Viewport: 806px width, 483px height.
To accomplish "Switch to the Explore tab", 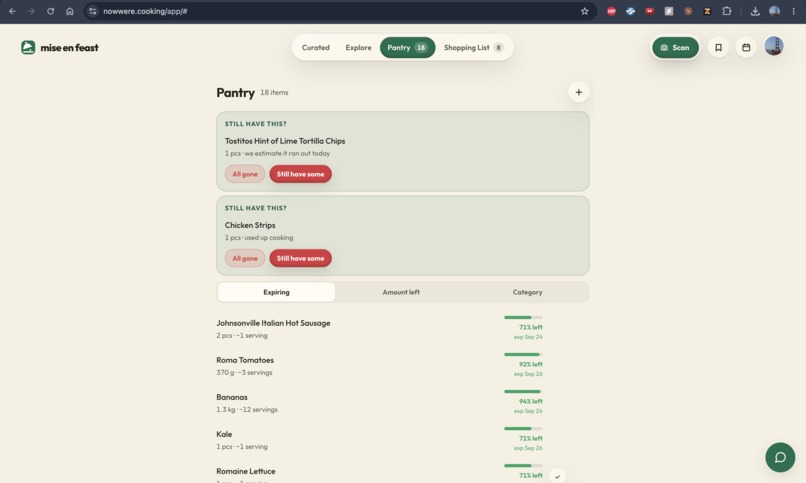I will click(358, 47).
